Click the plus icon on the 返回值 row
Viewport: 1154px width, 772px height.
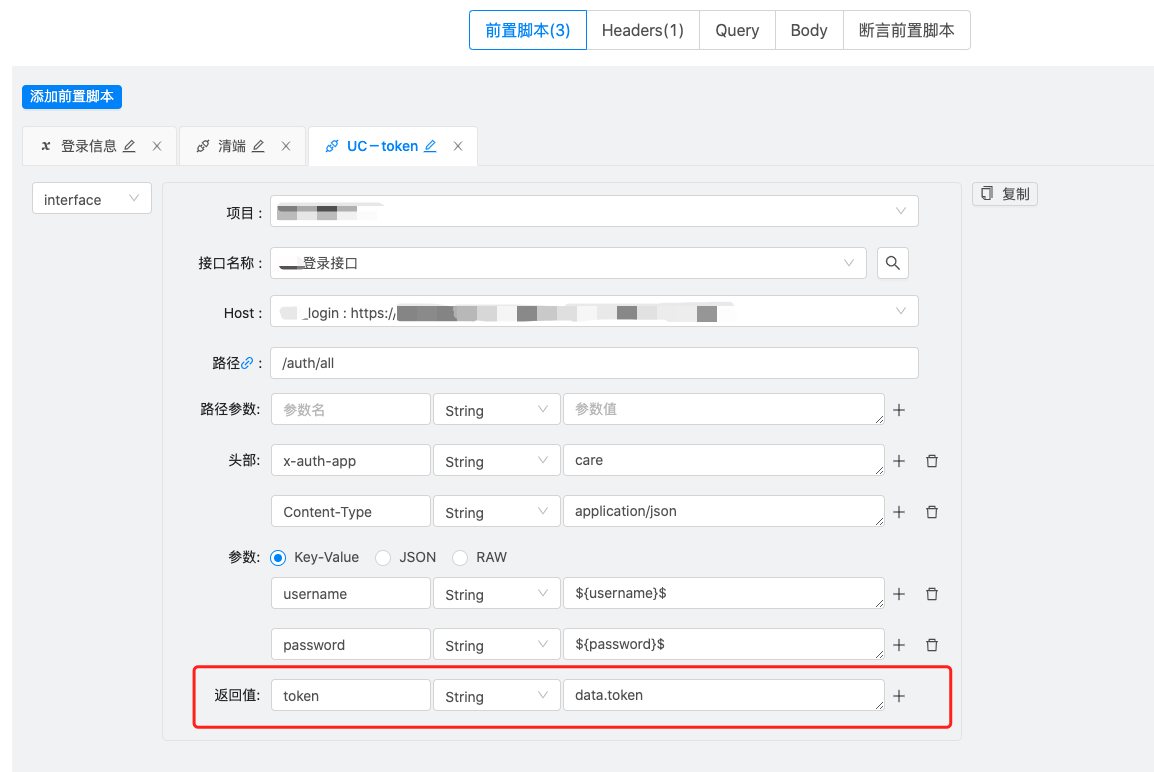coord(898,694)
